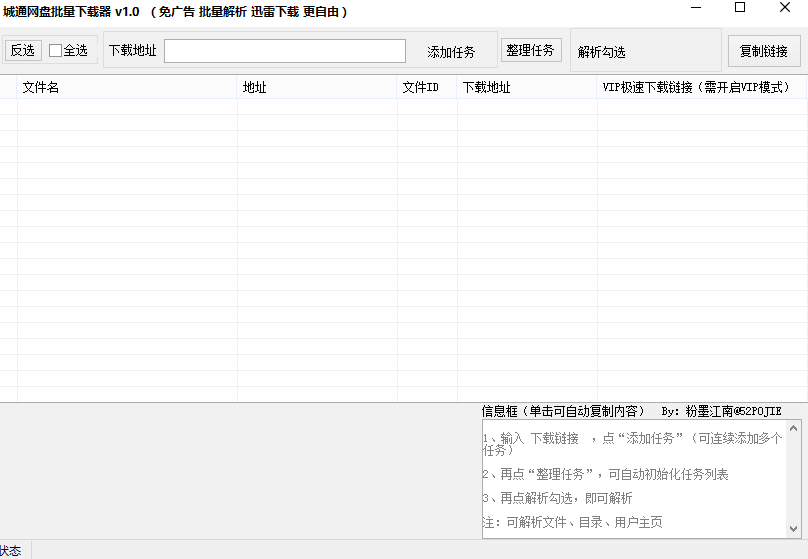Minimize the downloader window
Screen dimensions: 808x559
696,8
